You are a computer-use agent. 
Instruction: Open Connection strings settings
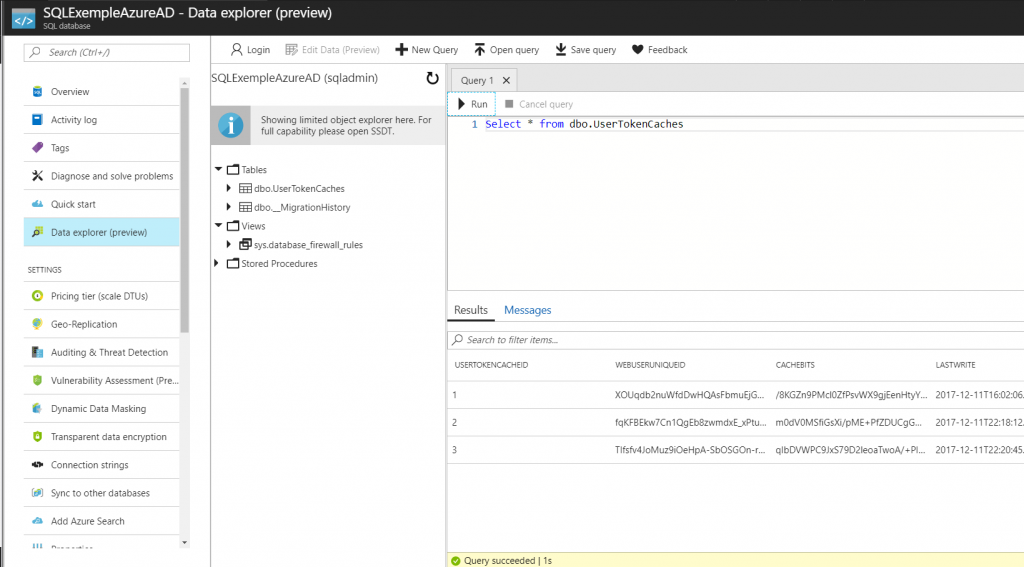point(101,464)
